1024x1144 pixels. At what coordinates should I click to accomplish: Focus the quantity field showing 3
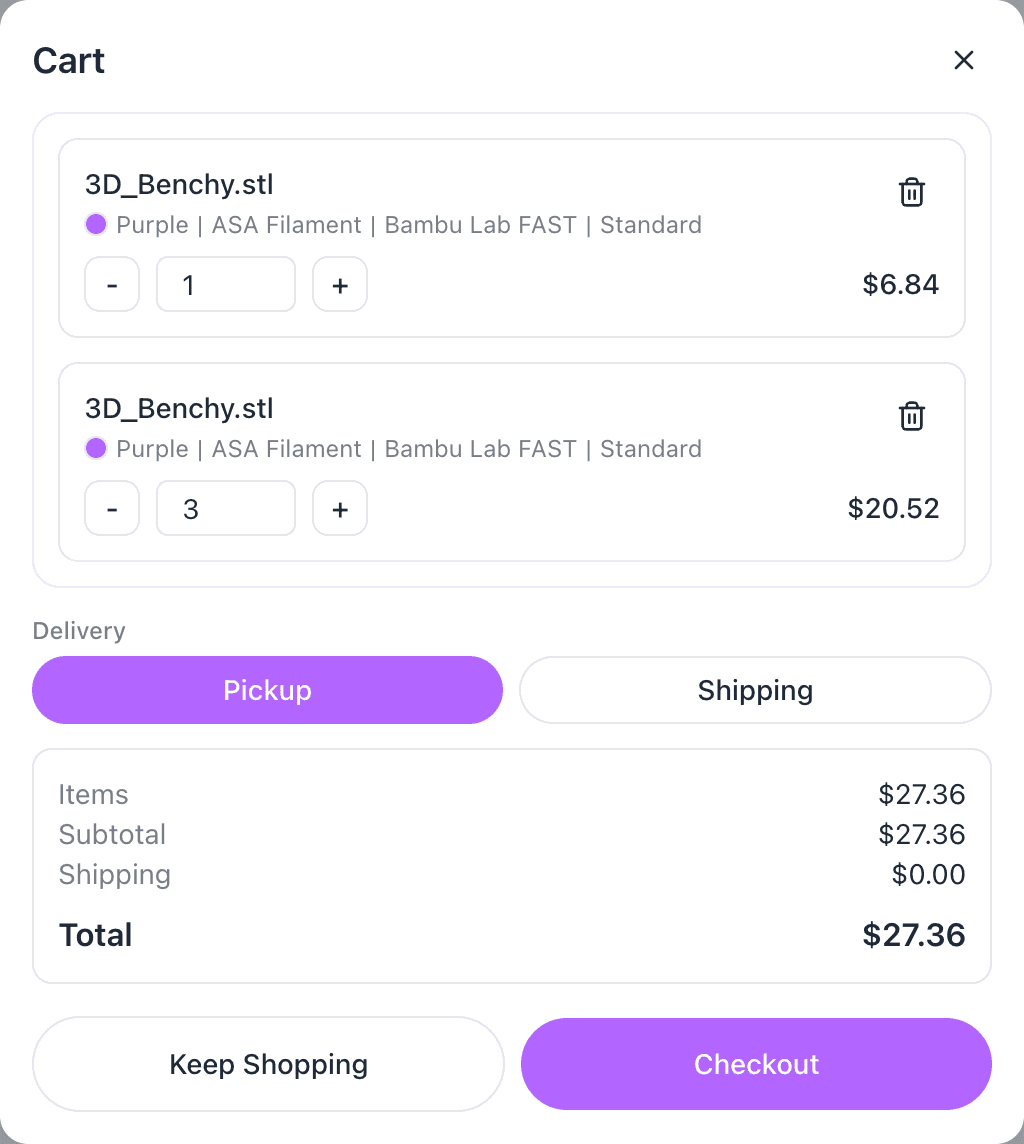click(226, 509)
